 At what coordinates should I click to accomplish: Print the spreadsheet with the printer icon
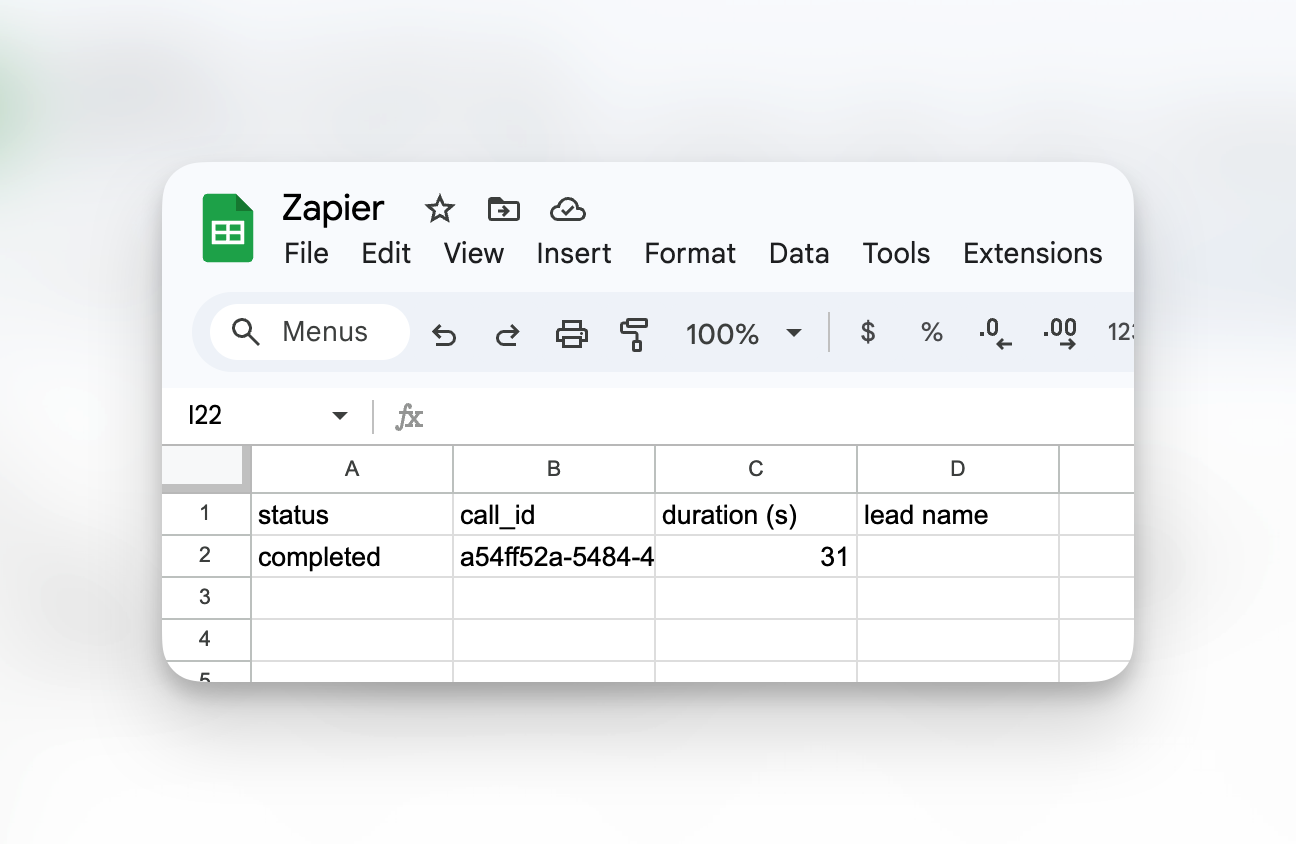[572, 333]
